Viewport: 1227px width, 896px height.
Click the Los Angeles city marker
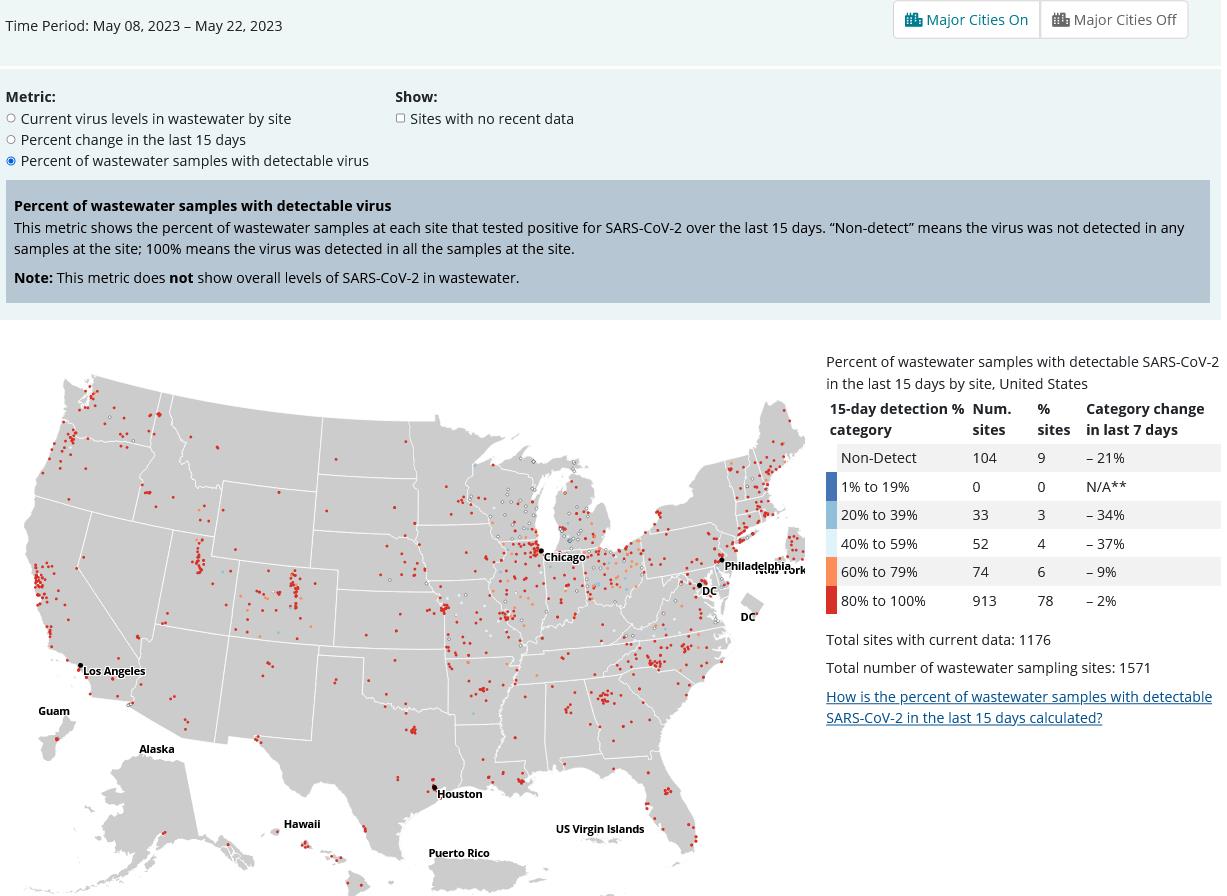pos(80,665)
